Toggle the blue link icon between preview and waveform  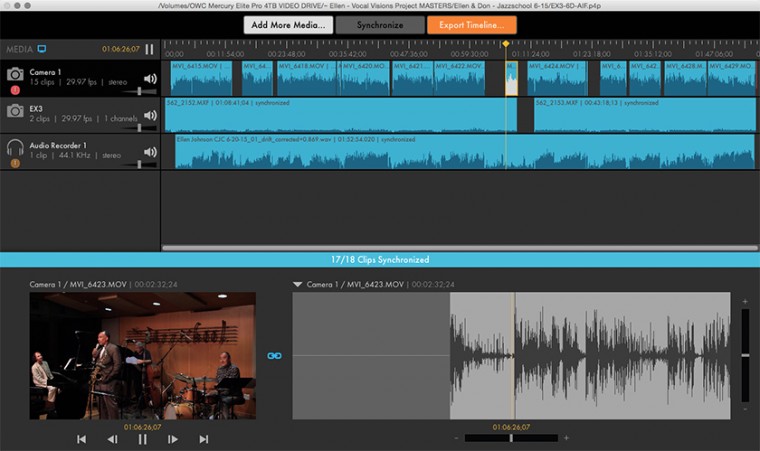point(274,356)
